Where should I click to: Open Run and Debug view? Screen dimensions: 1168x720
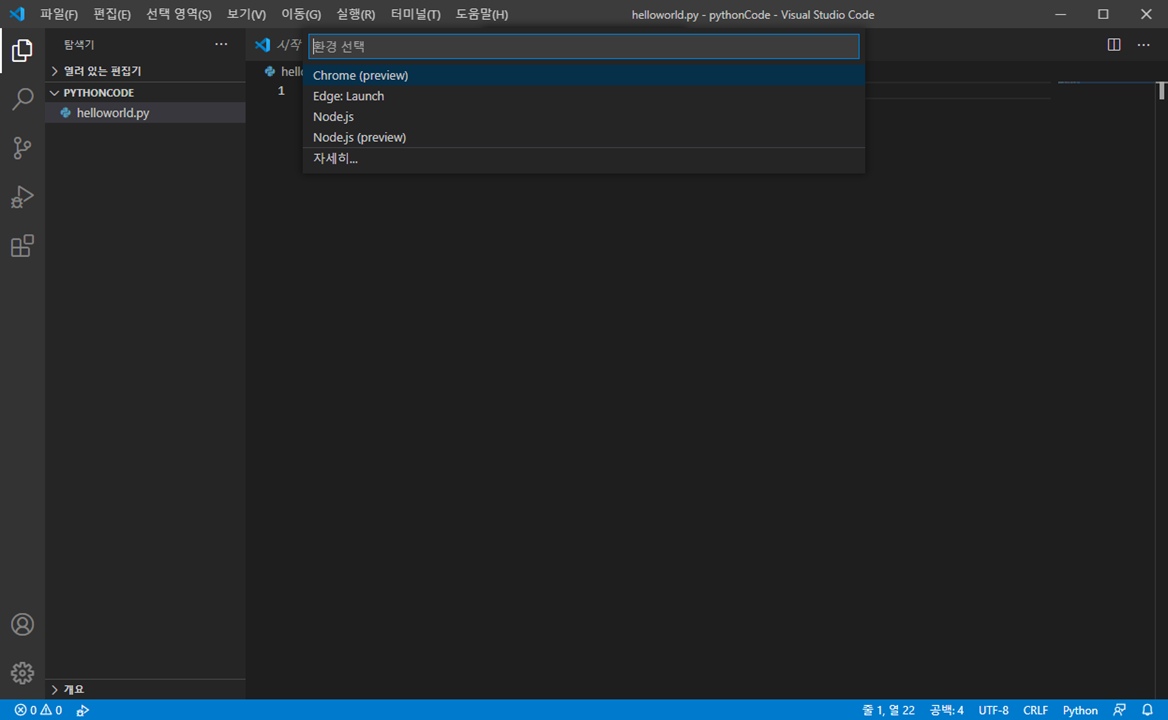tap(22, 197)
